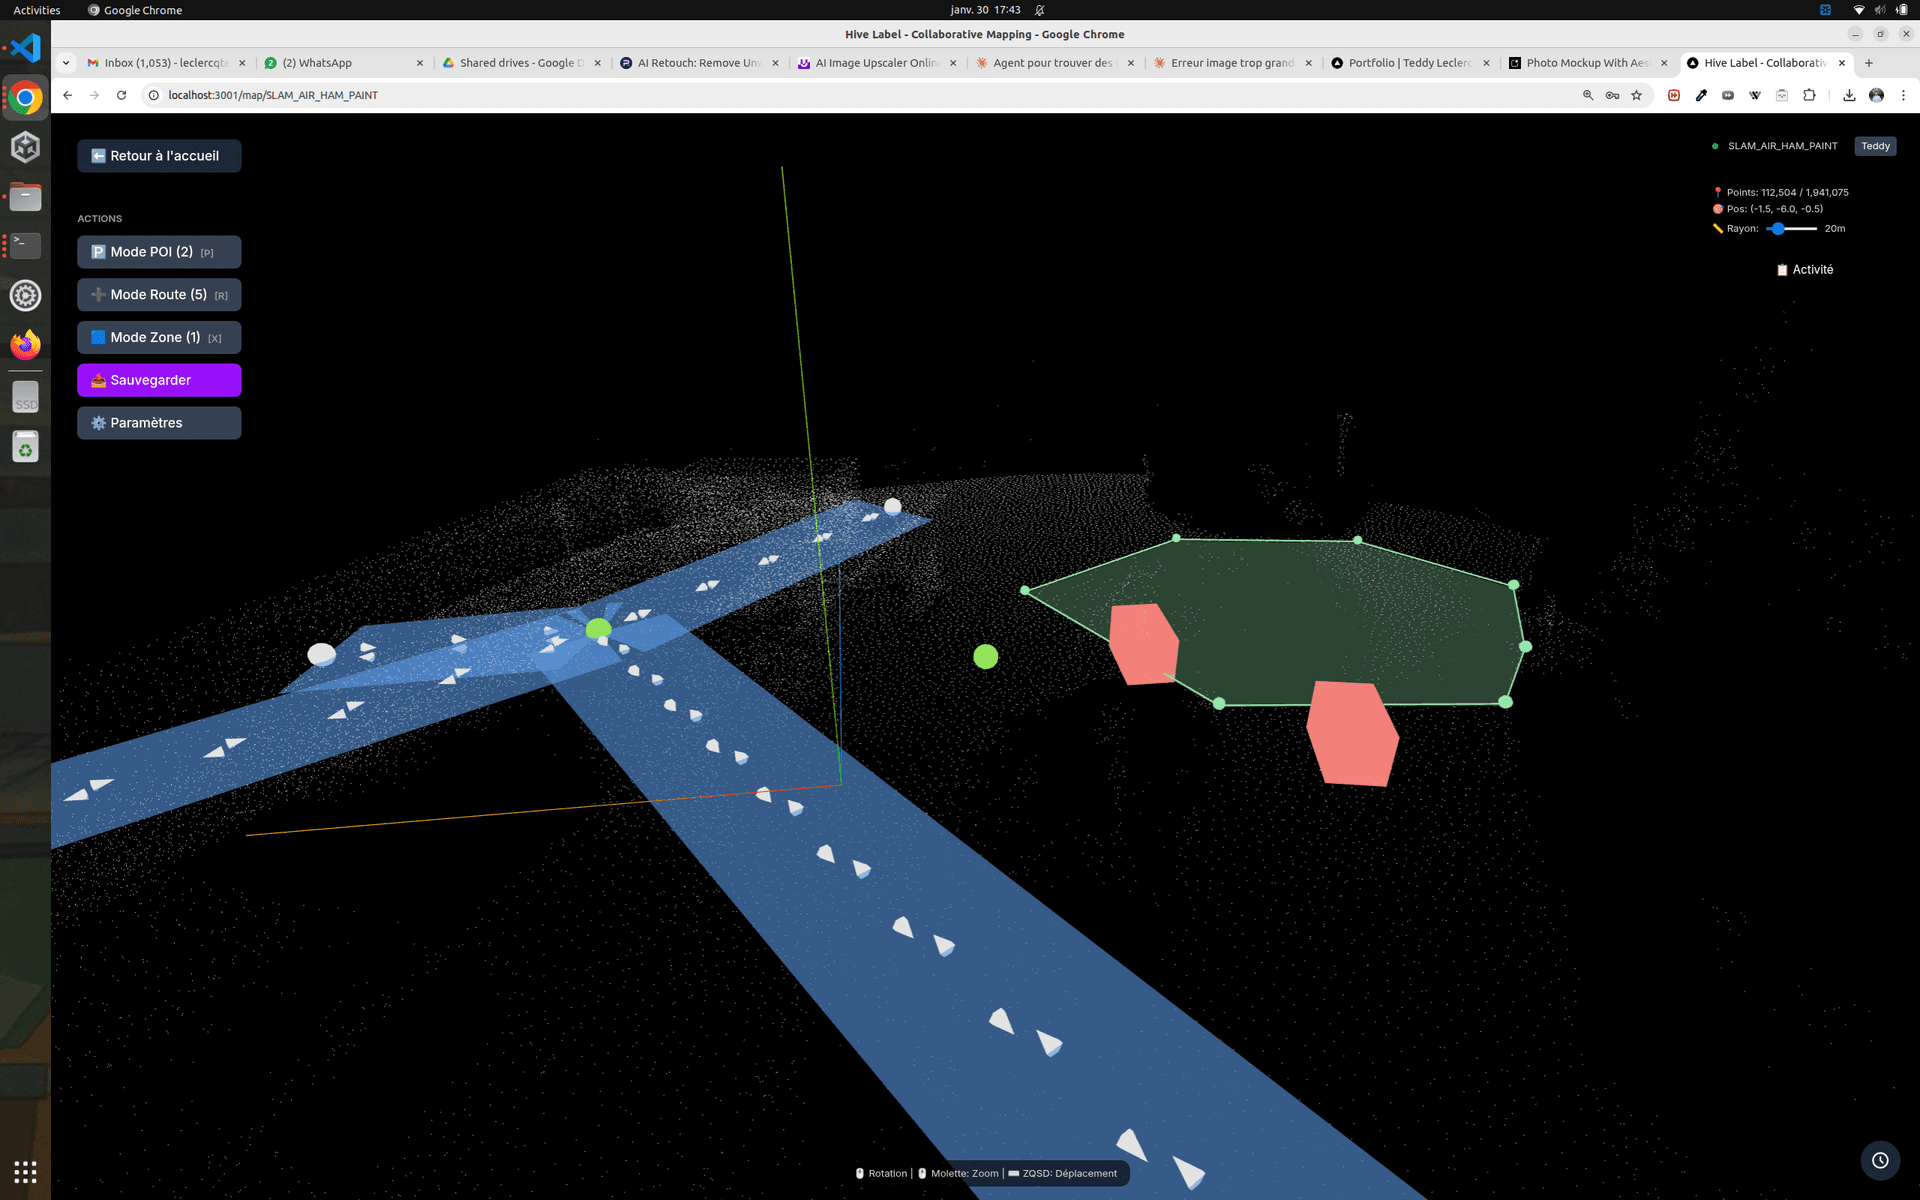Click the Chrome extensions puzzle icon
Image resolution: width=1920 pixels, height=1200 pixels.
pos(1809,95)
